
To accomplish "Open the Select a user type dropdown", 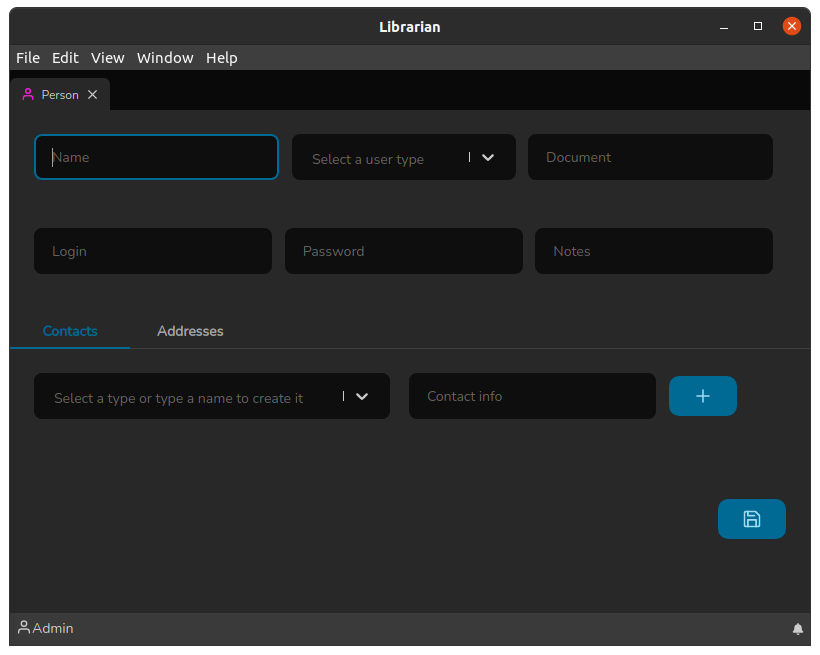I will (403, 157).
